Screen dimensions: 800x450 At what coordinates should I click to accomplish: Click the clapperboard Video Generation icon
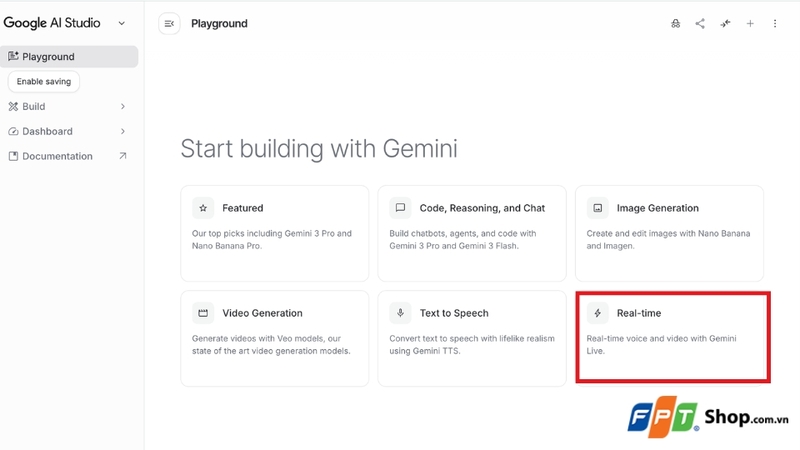coord(203,313)
